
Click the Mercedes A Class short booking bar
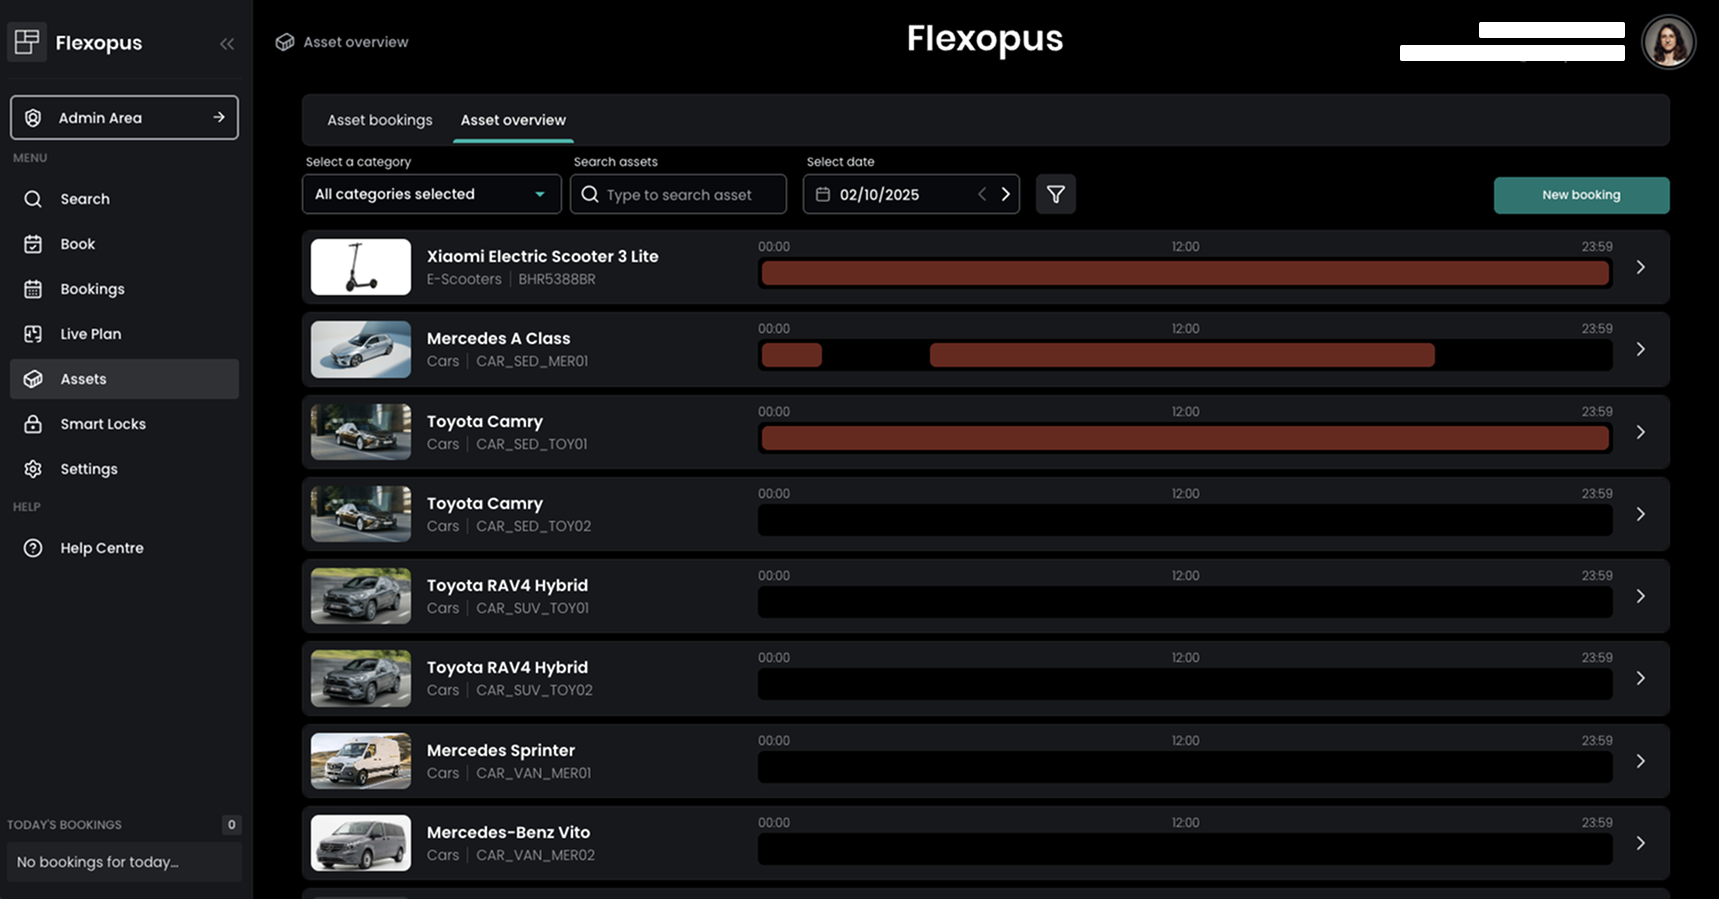[x=791, y=355]
